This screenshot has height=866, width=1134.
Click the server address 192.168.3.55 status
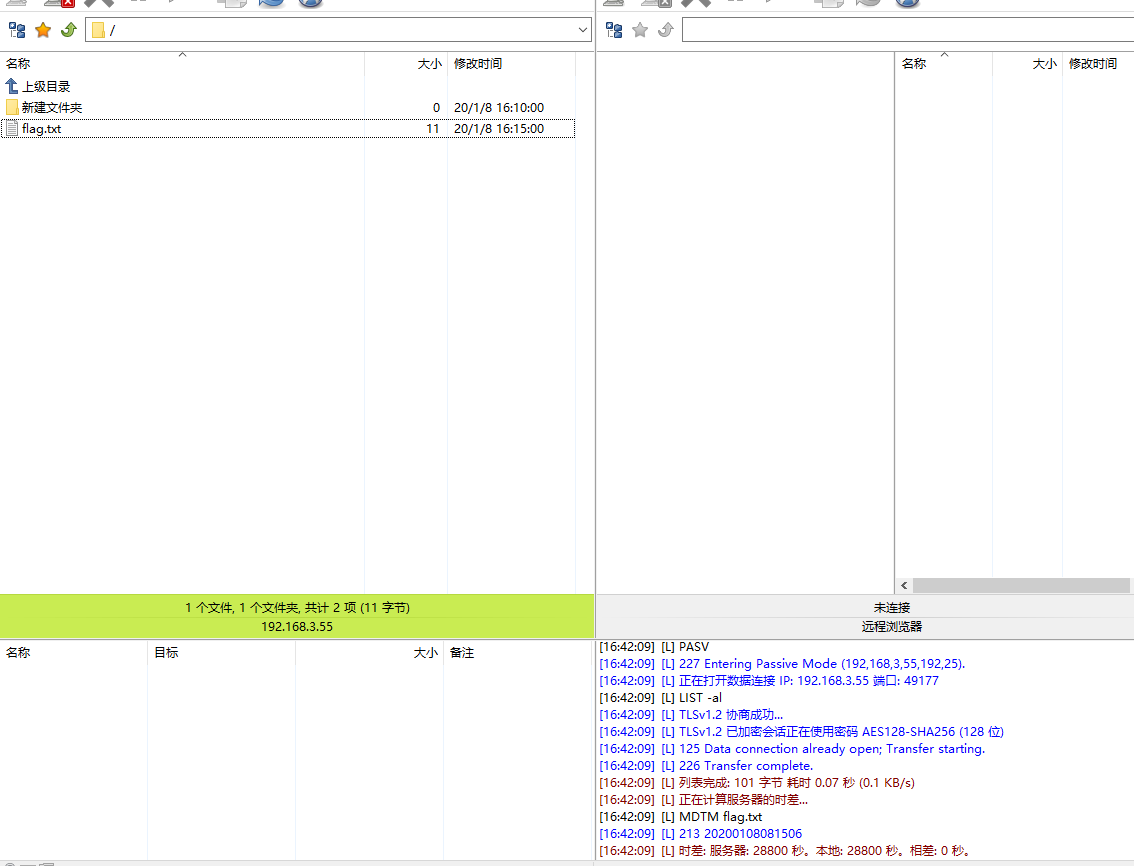tap(297, 627)
